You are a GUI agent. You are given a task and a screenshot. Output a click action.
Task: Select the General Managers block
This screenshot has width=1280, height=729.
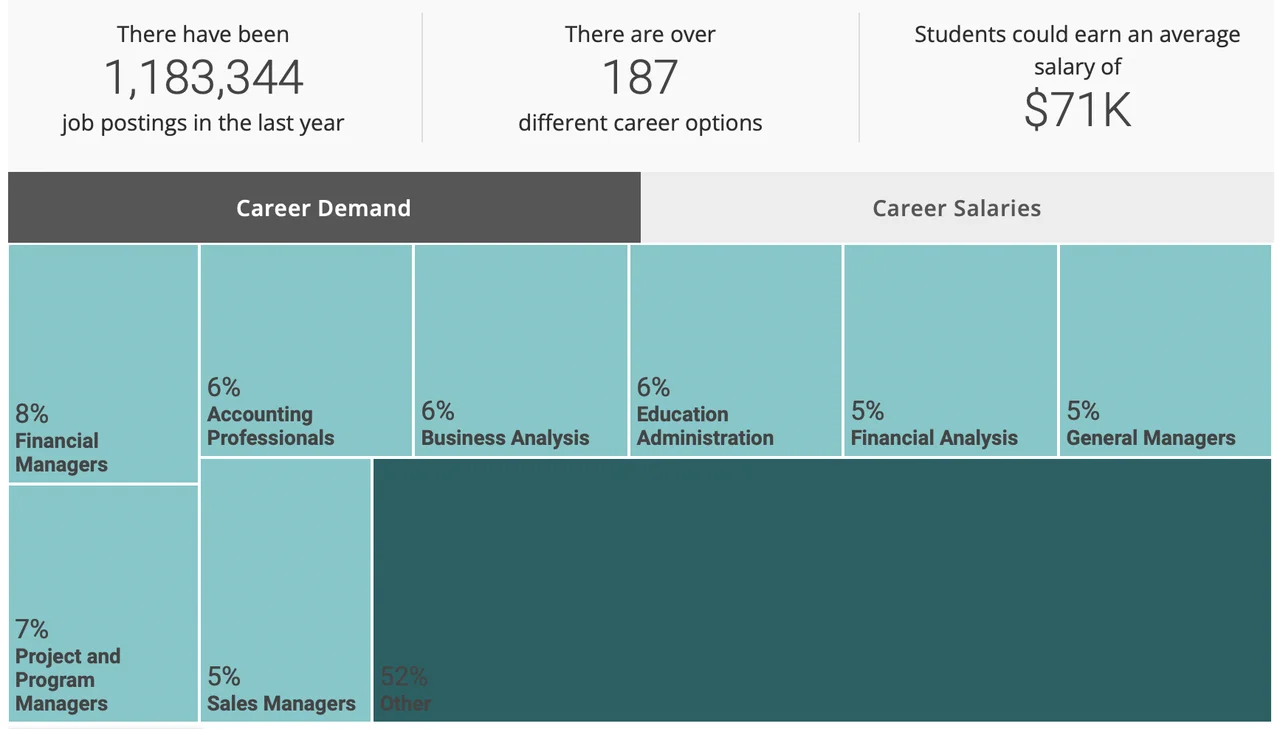tap(1165, 350)
